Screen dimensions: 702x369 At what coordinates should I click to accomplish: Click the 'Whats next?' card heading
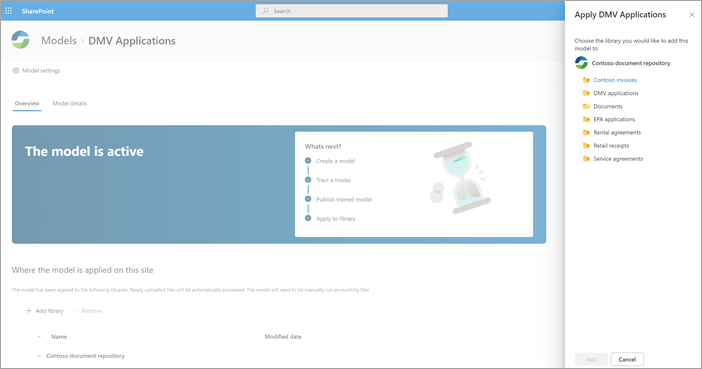323,146
